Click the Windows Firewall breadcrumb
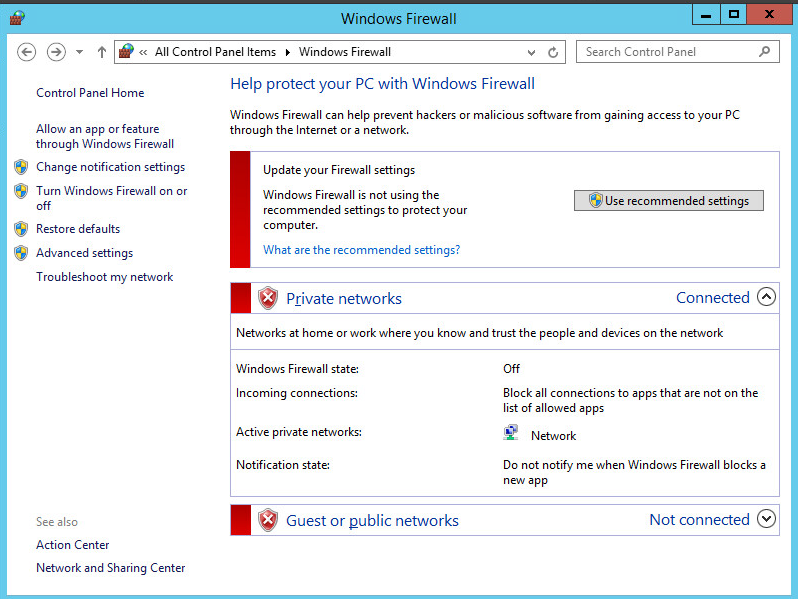The image size is (798, 599). pyautogui.click(x=345, y=52)
